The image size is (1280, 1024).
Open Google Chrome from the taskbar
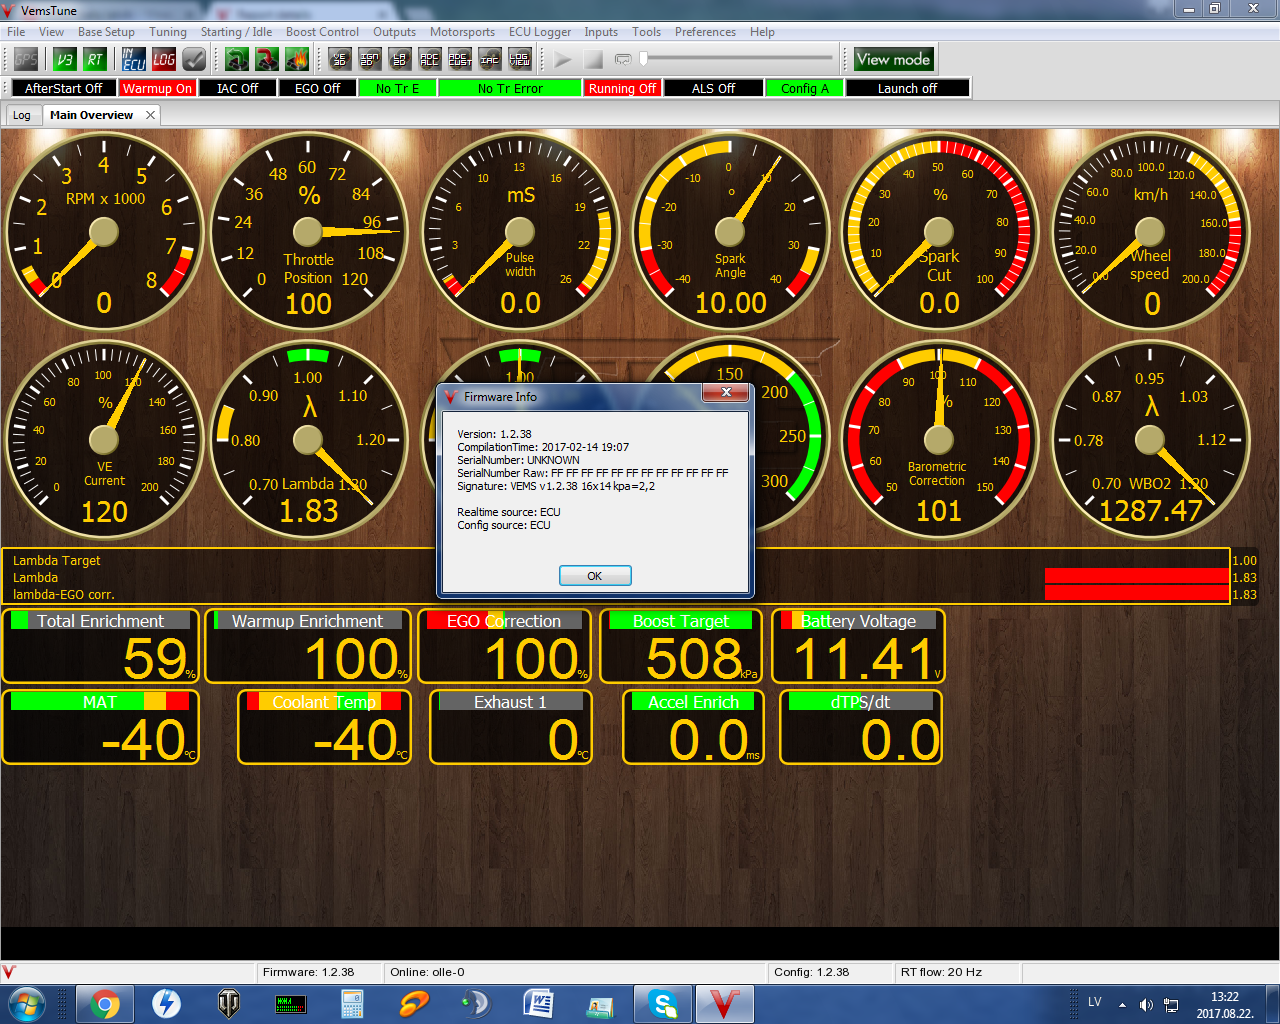coord(105,1004)
